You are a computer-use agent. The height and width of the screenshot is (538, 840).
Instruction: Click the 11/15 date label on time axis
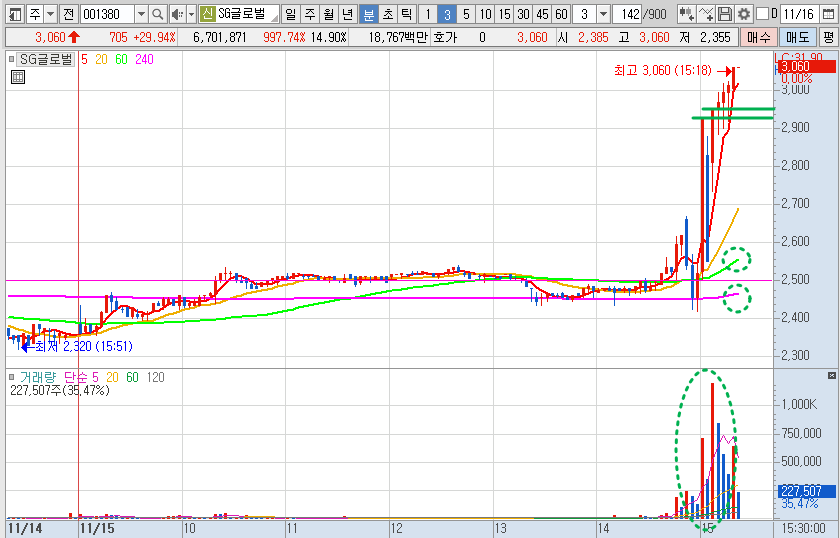(x=97, y=528)
